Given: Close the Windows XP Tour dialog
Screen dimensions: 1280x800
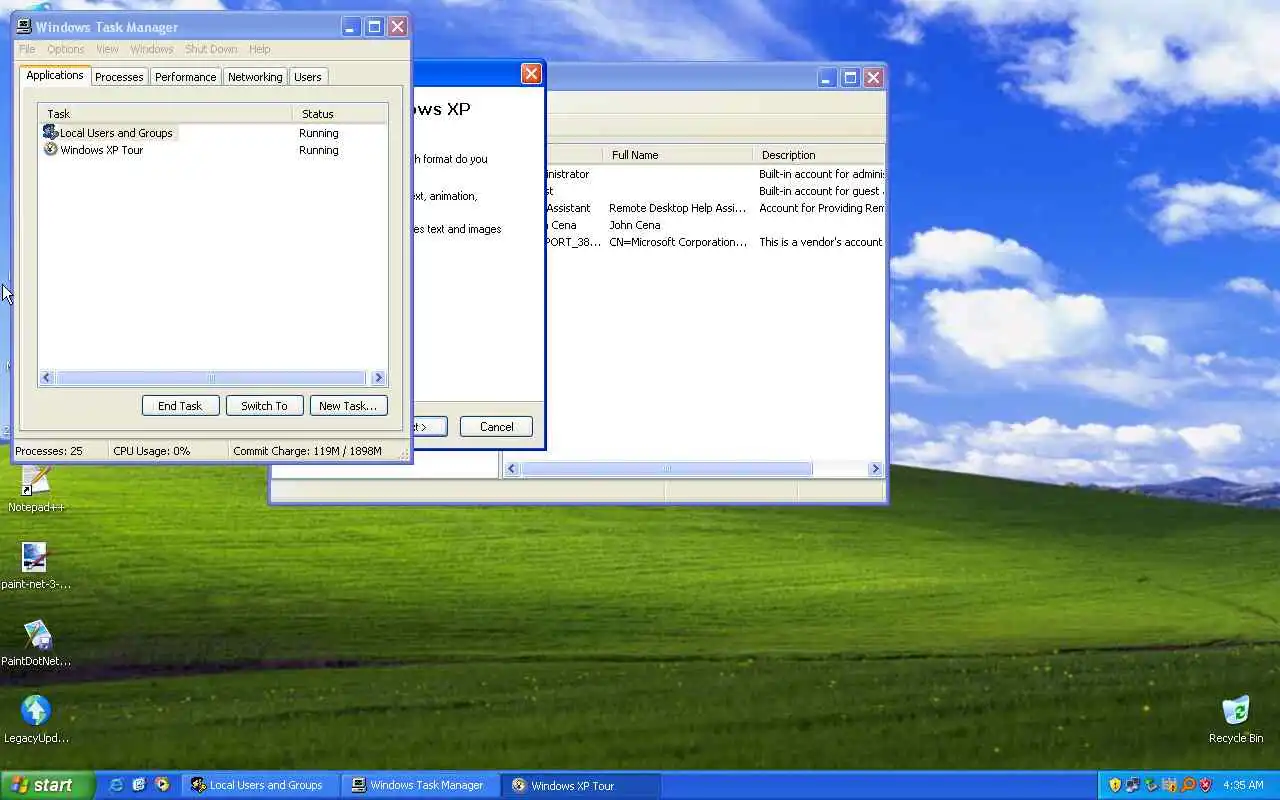Looking at the screenshot, I should (x=532, y=74).
